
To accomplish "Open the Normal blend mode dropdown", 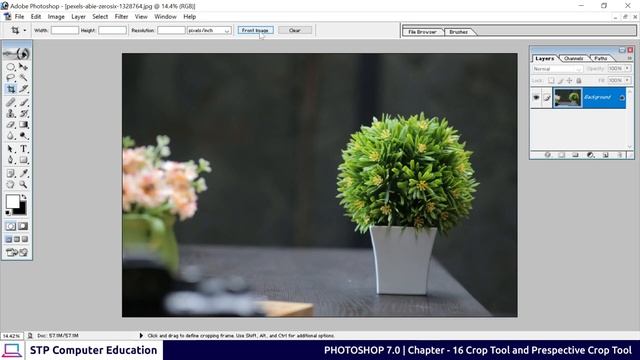I will coord(557,69).
